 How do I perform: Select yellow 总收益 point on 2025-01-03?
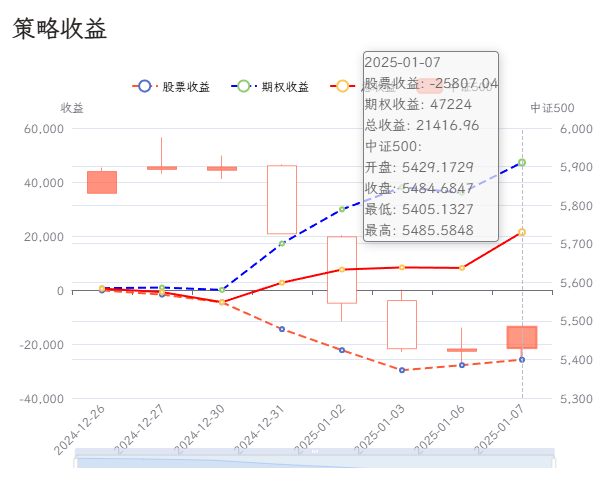[x=402, y=267]
